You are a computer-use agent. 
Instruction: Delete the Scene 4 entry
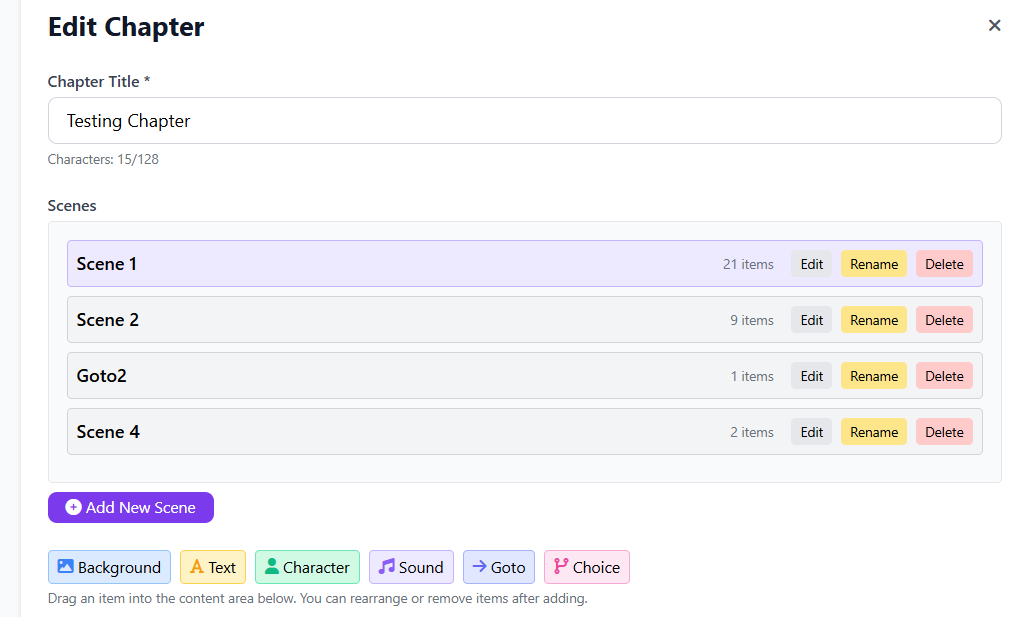(943, 432)
